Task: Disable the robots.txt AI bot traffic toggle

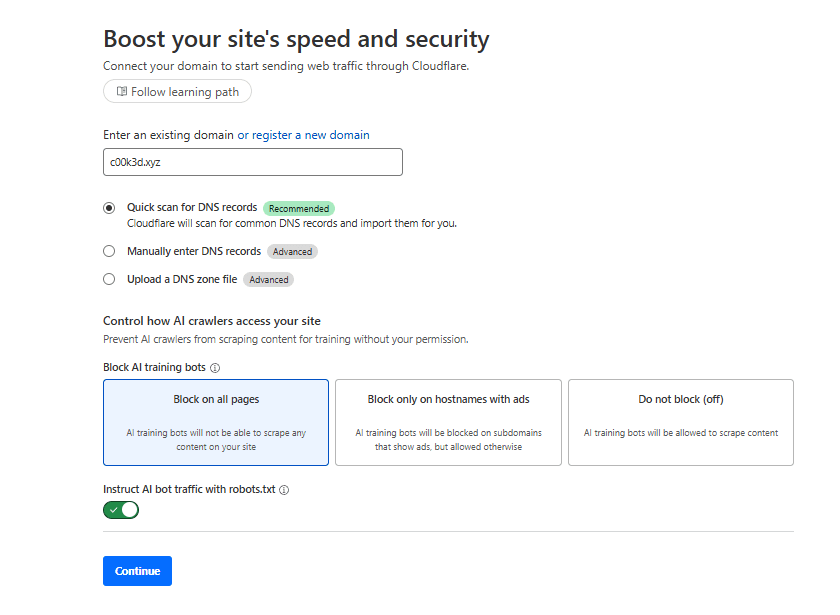Action: tap(121, 510)
